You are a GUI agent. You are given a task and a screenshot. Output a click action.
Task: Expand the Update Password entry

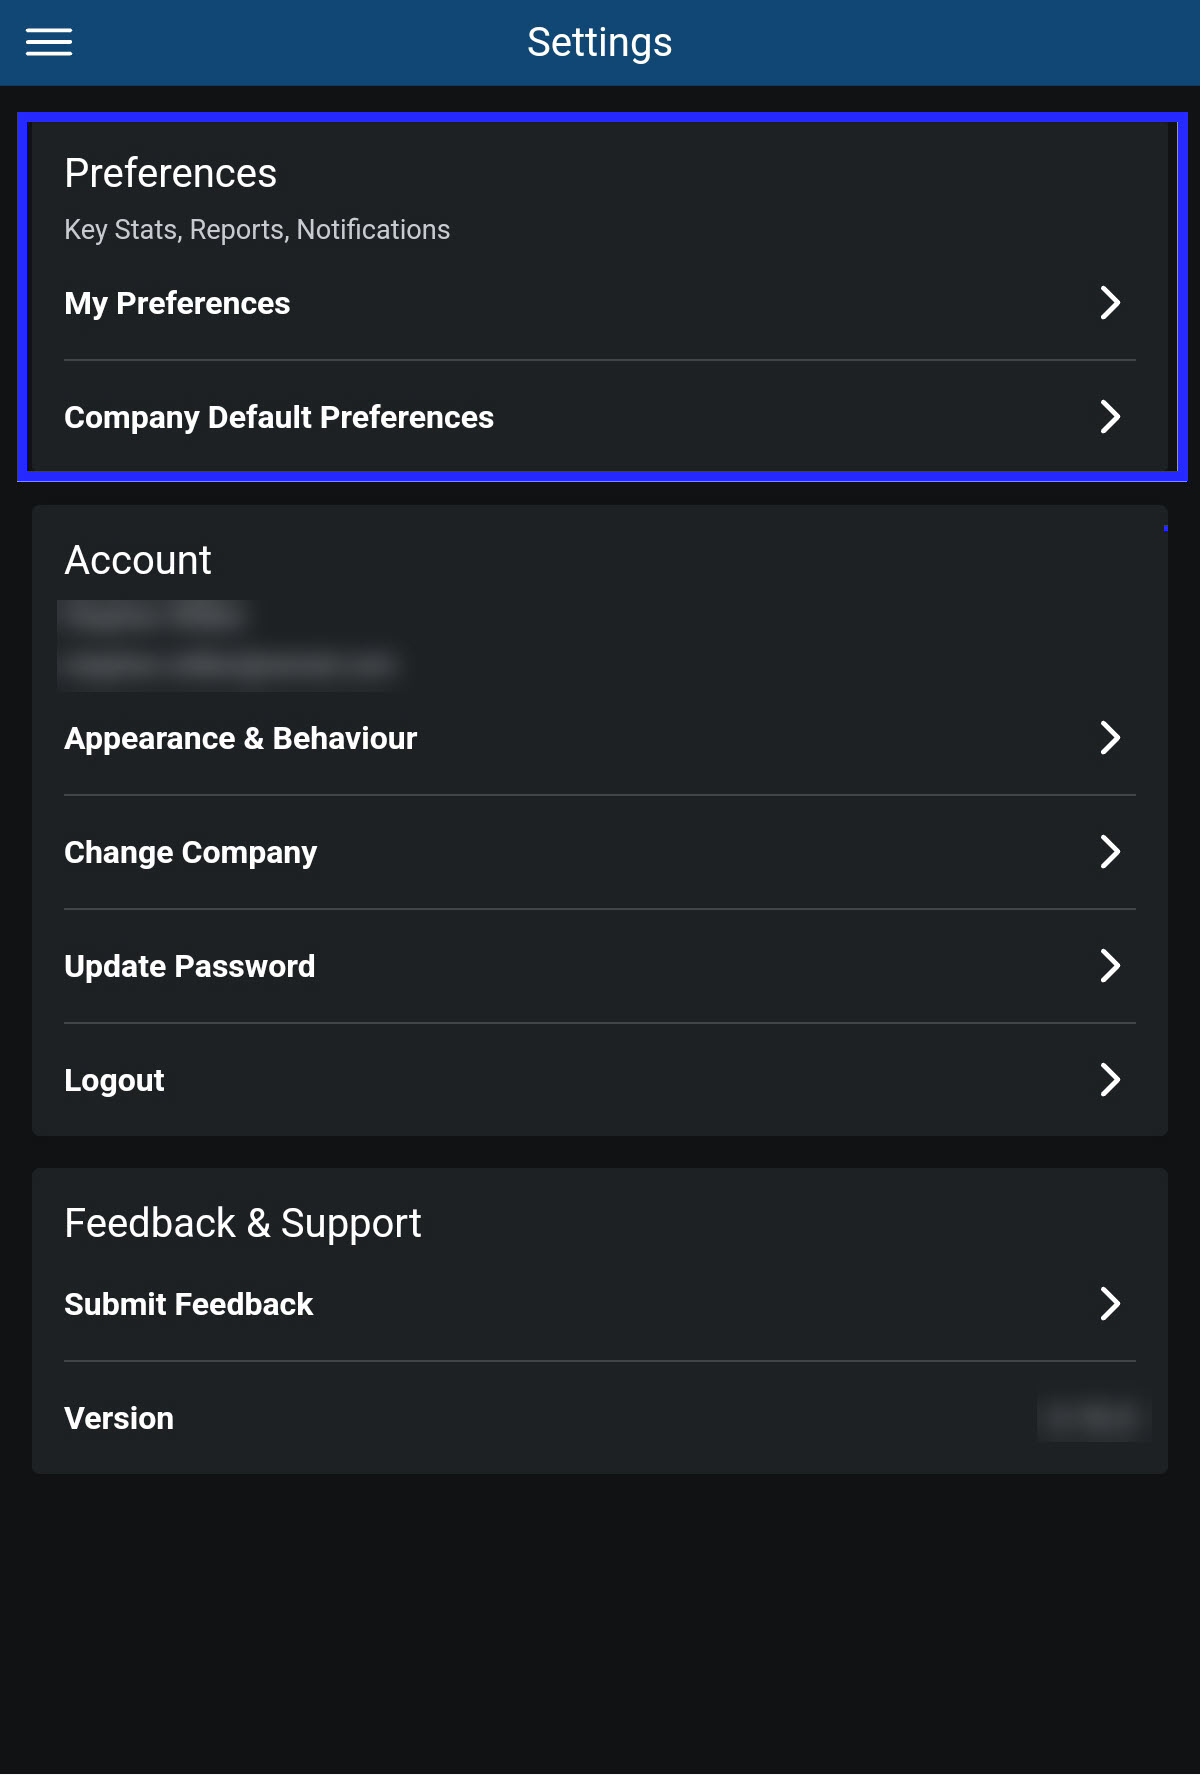point(189,966)
